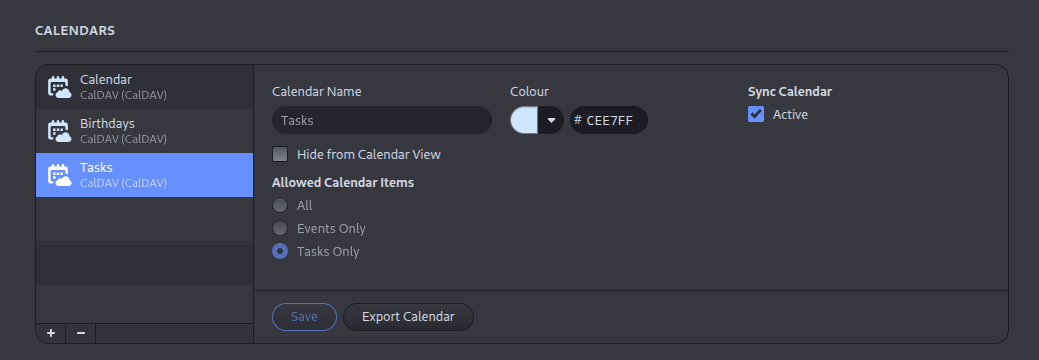
Task: Open the colour picker dropdown arrow
Action: (x=551, y=120)
